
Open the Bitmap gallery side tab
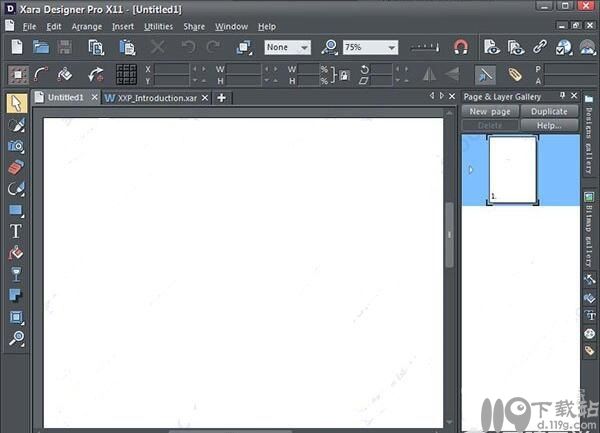pyautogui.click(x=589, y=230)
